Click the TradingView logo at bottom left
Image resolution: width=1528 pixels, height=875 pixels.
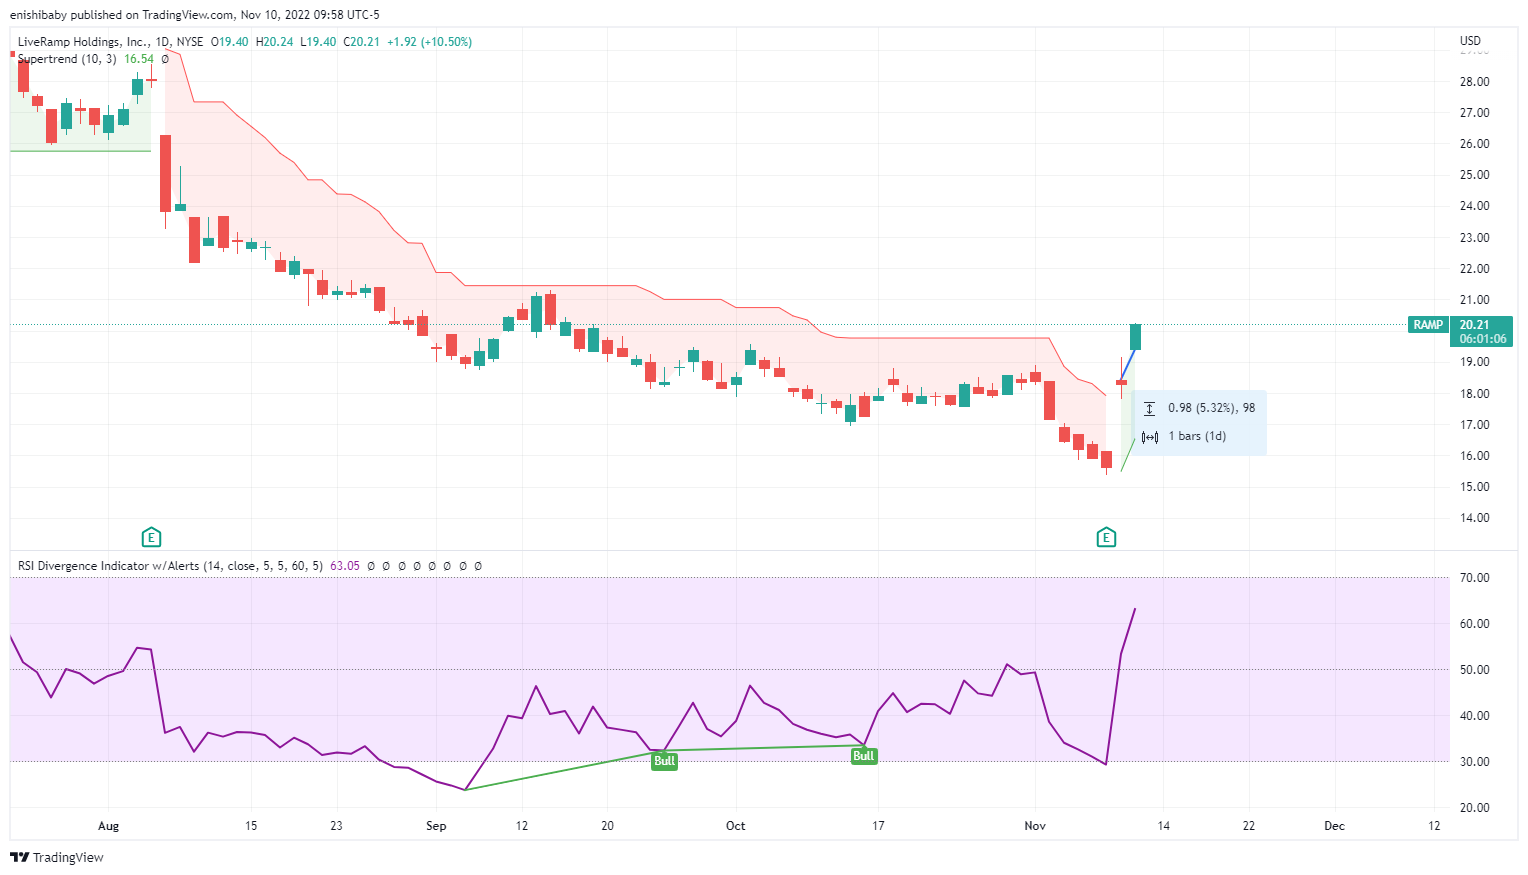coord(57,857)
